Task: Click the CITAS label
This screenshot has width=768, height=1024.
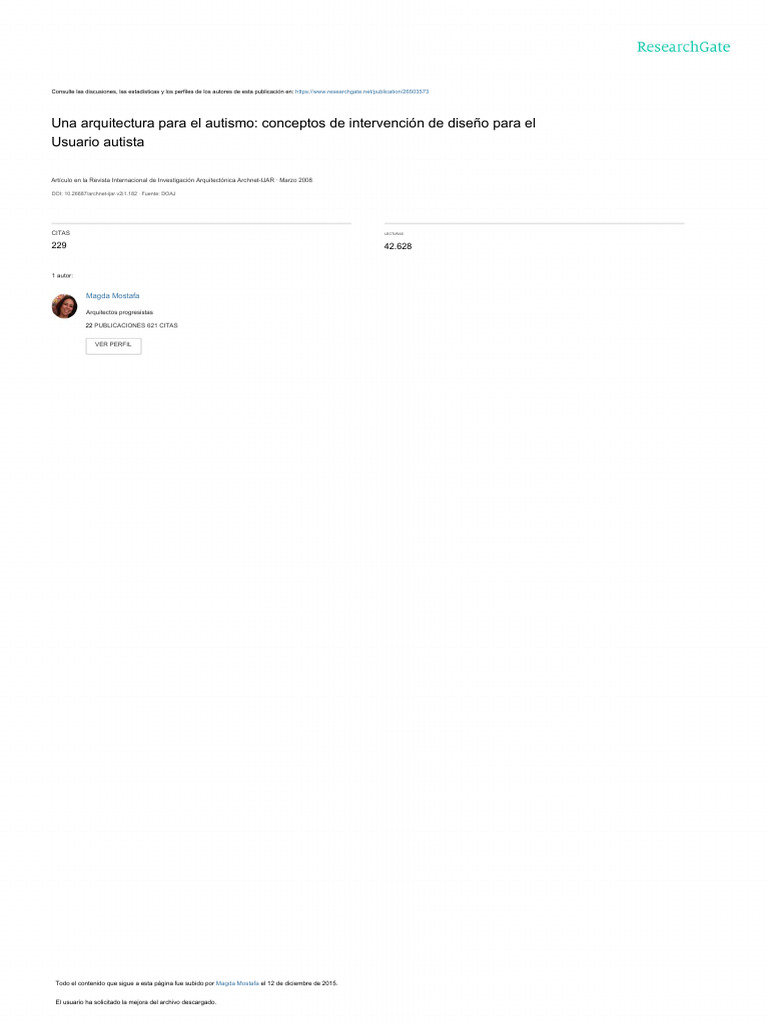Action: tap(61, 233)
